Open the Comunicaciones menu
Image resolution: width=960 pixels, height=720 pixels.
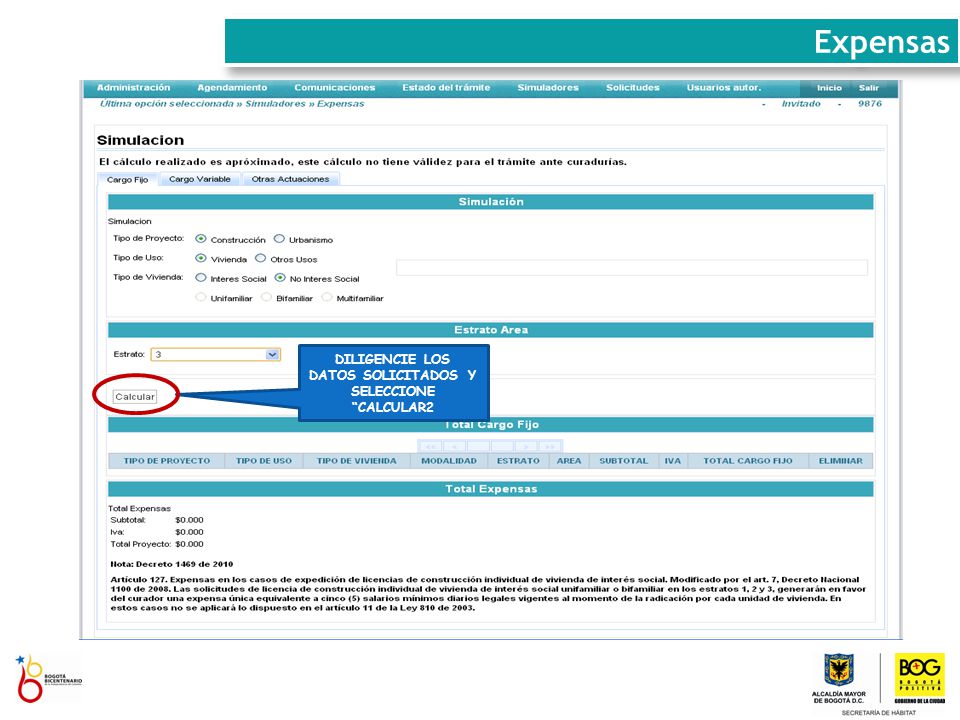[x=334, y=88]
